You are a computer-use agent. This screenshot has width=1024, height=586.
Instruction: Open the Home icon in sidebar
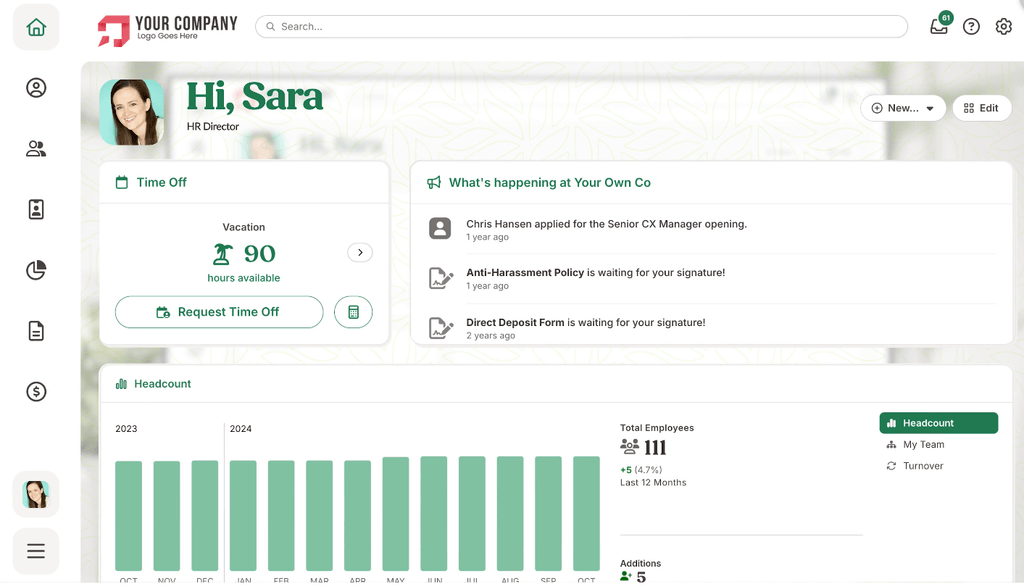click(36, 27)
